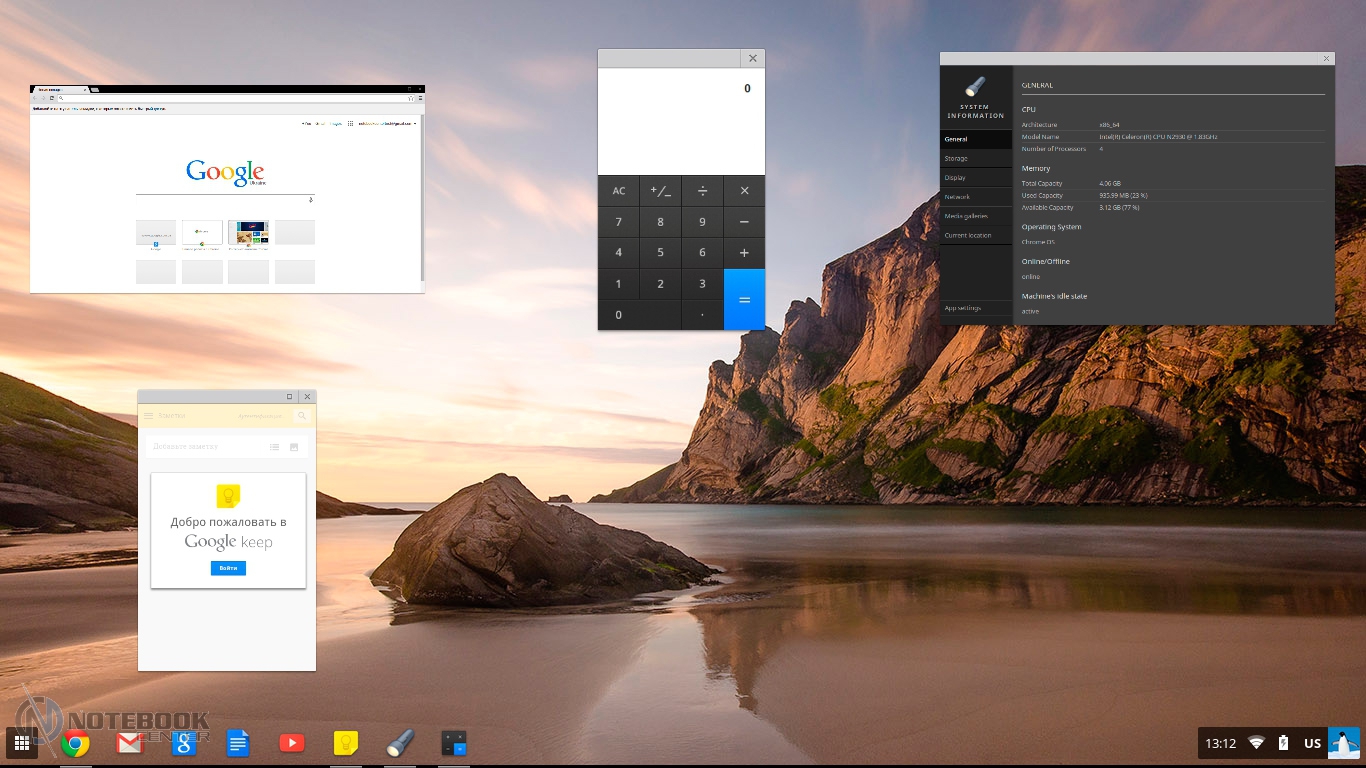This screenshot has height=768, width=1366.
Task: Click the new list icon in Keep
Action: coord(275,447)
